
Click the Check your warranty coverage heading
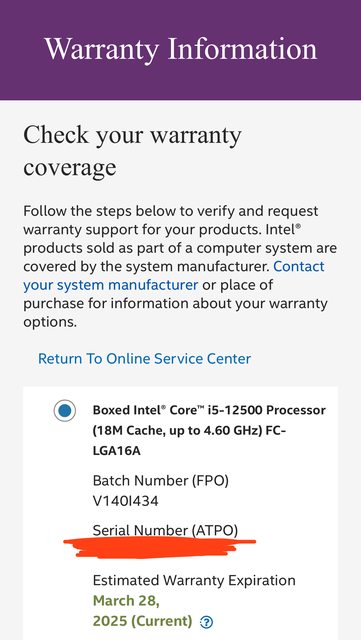click(132, 151)
